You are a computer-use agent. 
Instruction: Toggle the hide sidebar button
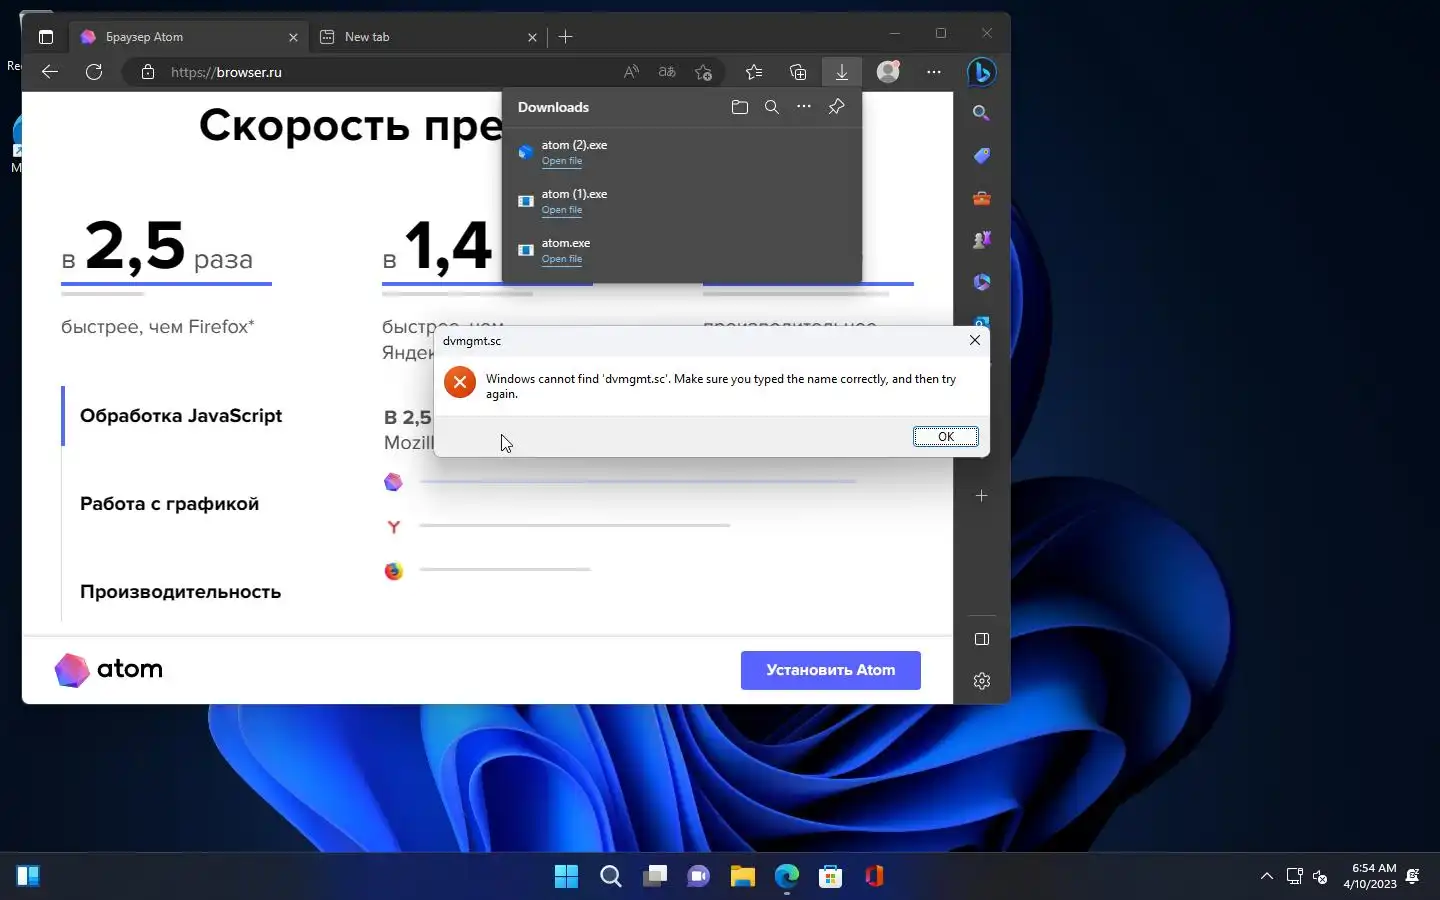(982, 639)
